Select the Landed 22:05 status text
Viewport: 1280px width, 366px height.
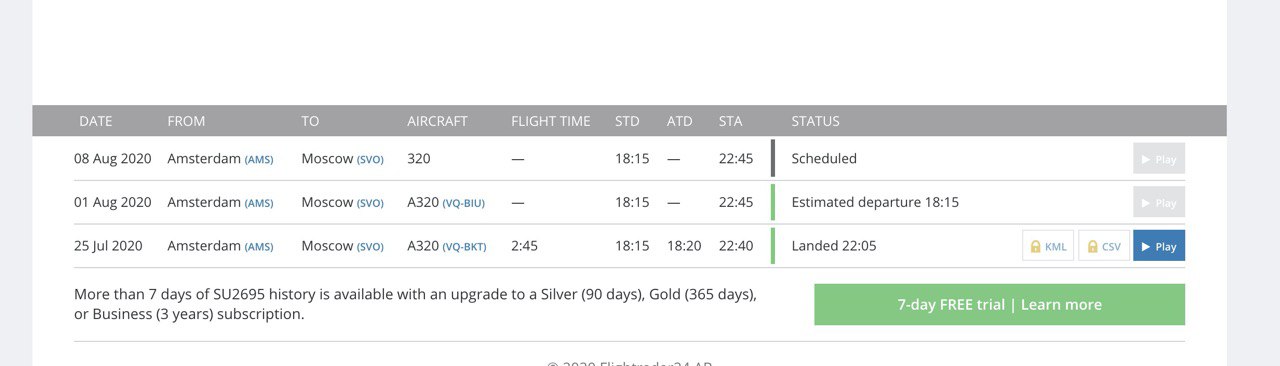[834, 246]
